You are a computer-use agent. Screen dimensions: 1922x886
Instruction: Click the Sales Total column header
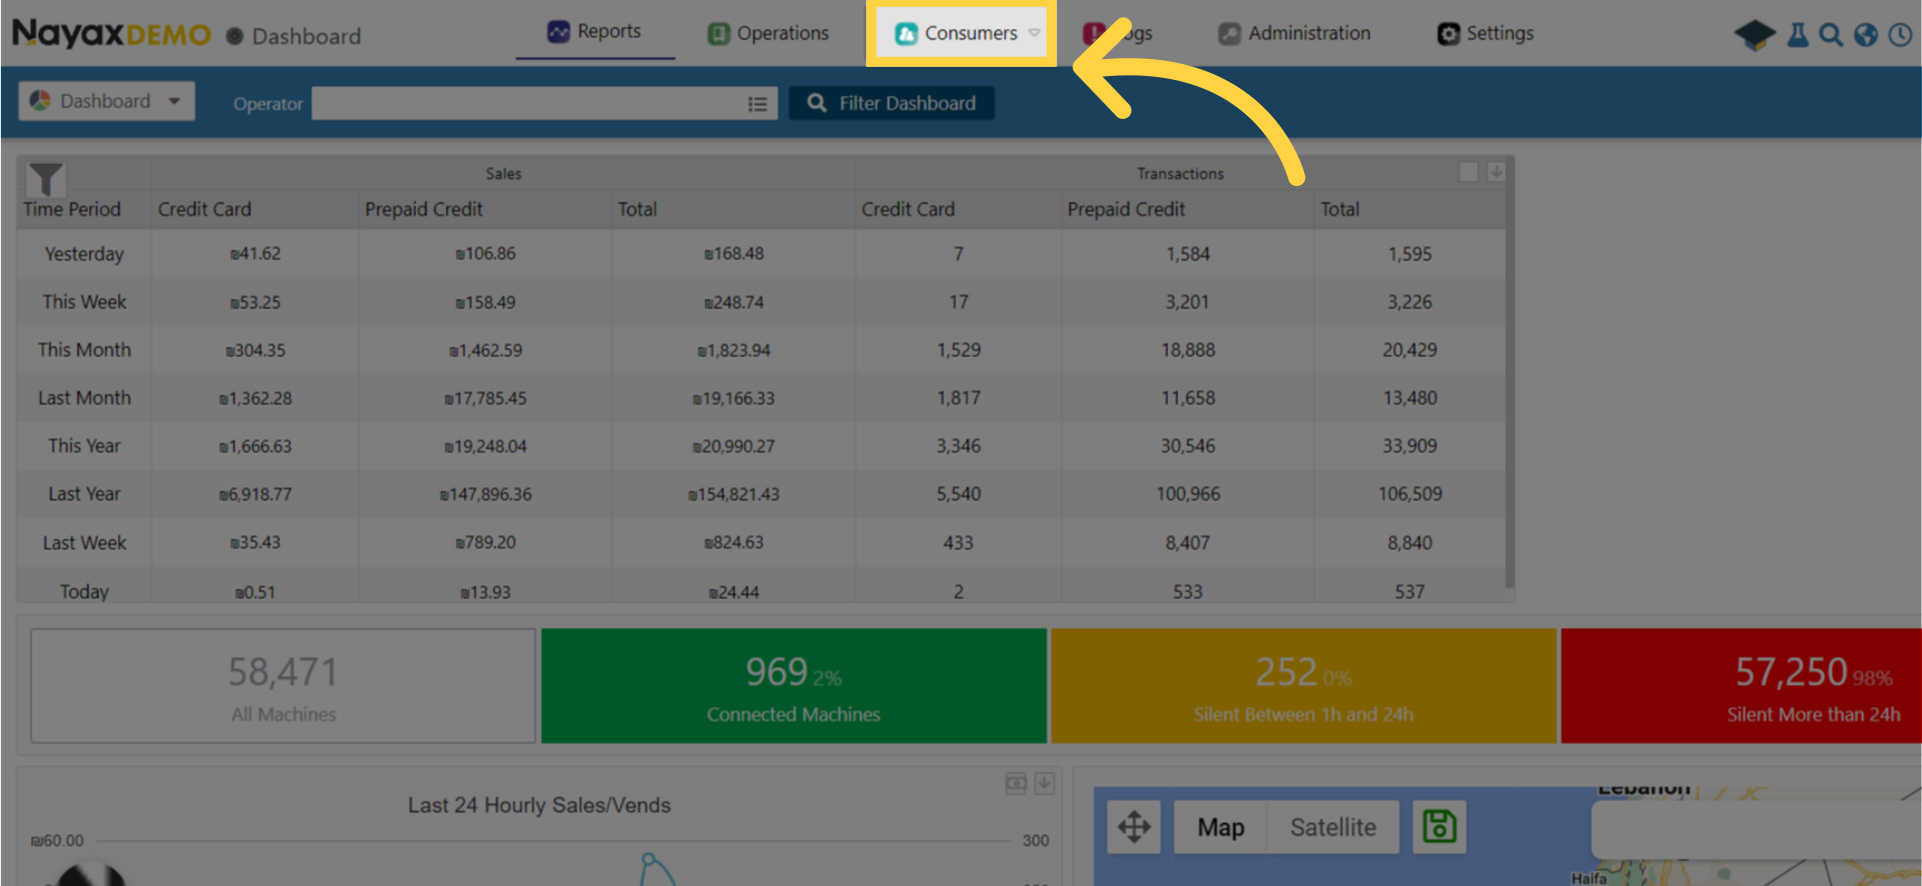click(x=637, y=209)
